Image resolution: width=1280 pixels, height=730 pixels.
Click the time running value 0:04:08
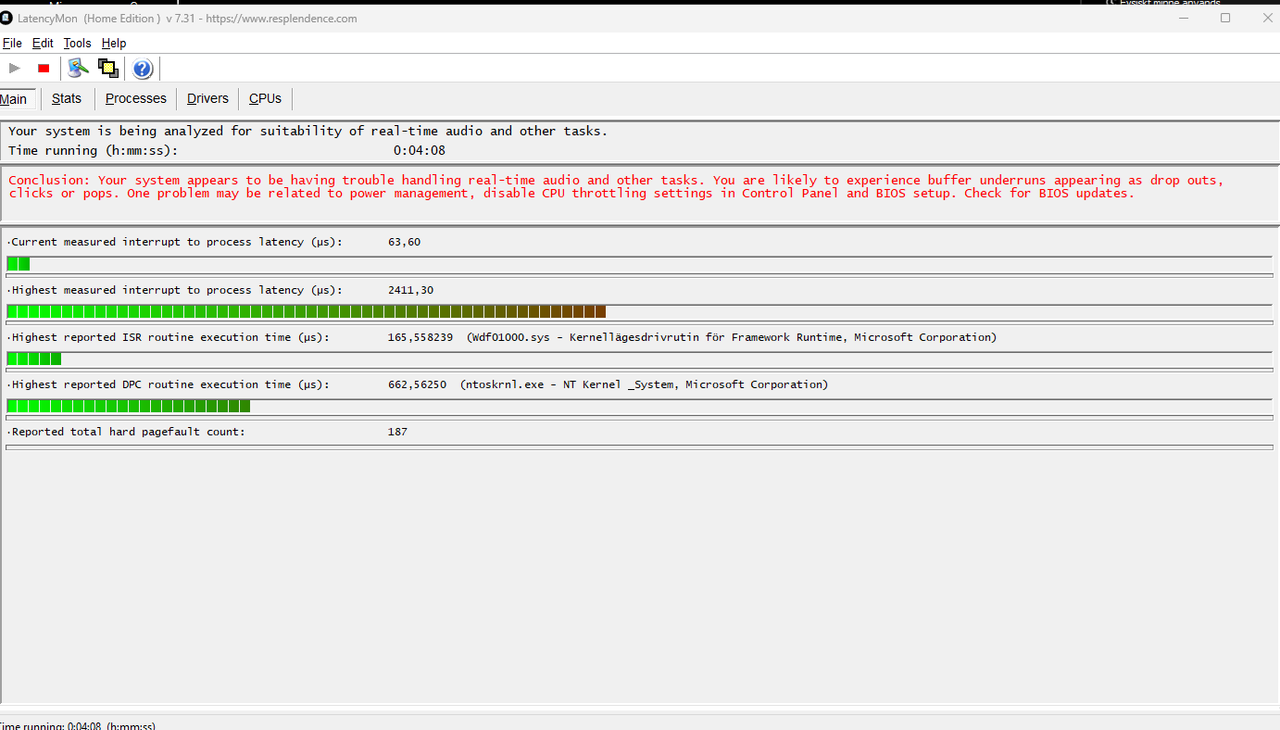point(420,150)
